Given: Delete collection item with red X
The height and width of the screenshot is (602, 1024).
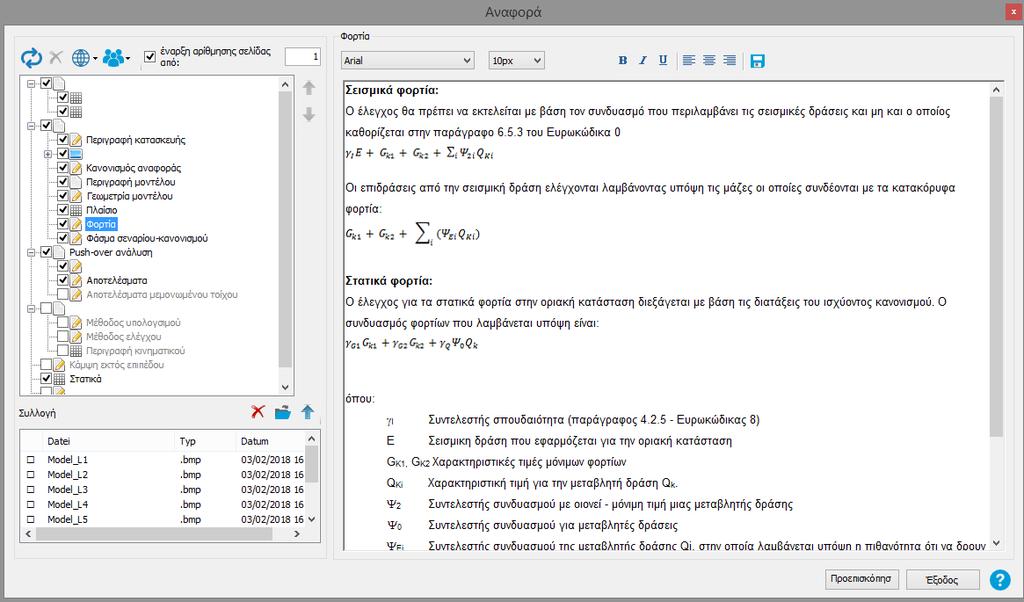Looking at the screenshot, I should (x=258, y=412).
